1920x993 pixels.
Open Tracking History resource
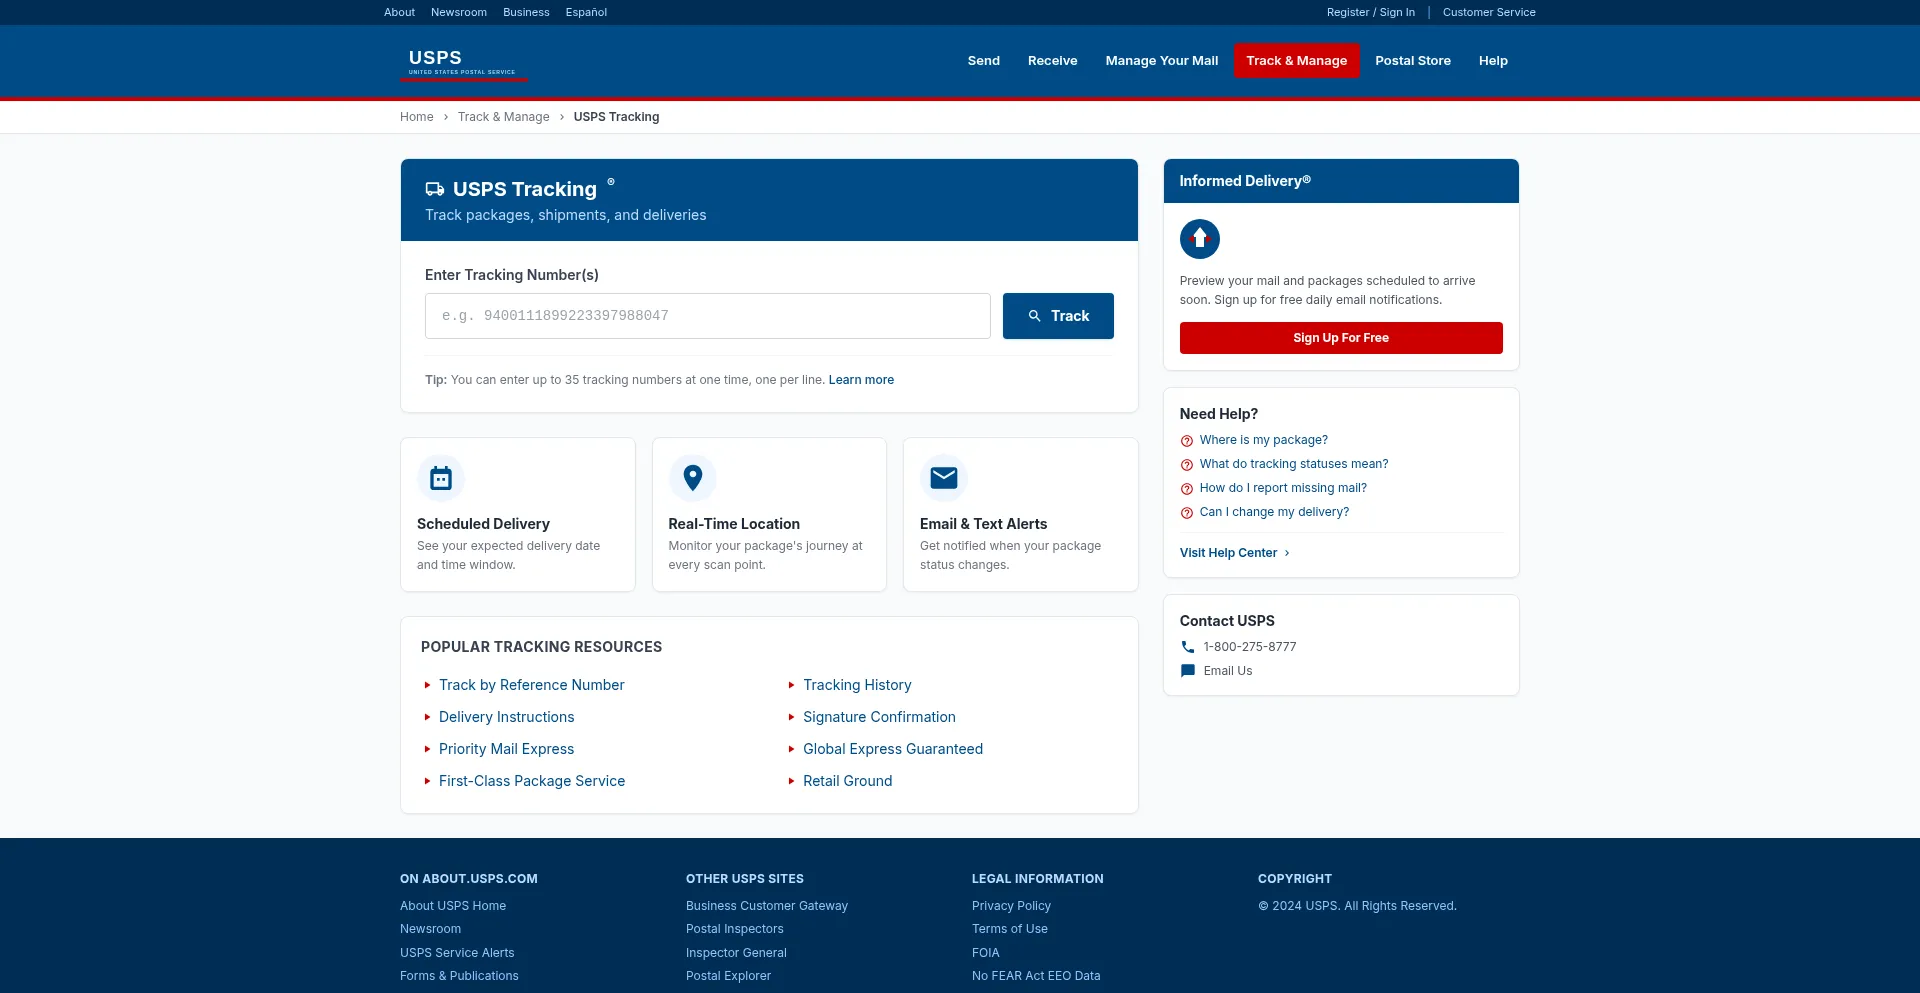tap(857, 685)
